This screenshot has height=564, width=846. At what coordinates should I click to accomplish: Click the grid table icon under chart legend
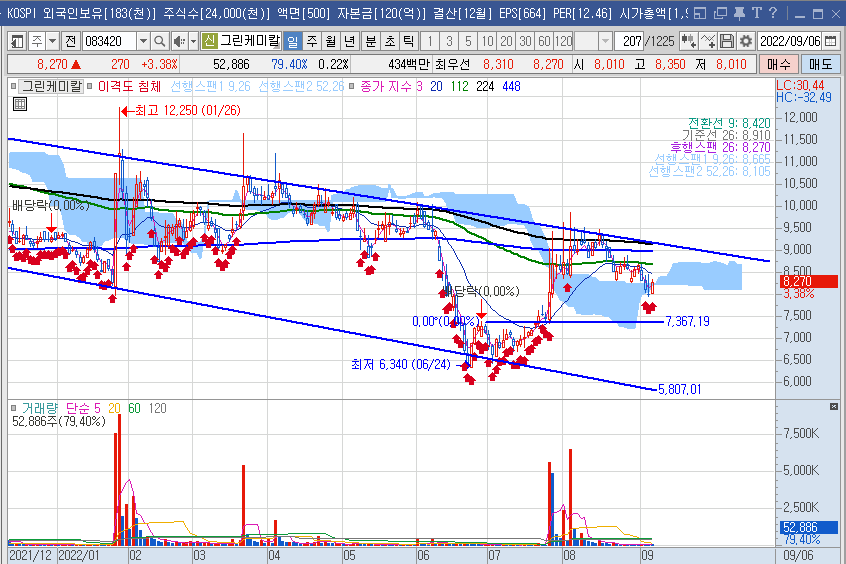[20, 104]
